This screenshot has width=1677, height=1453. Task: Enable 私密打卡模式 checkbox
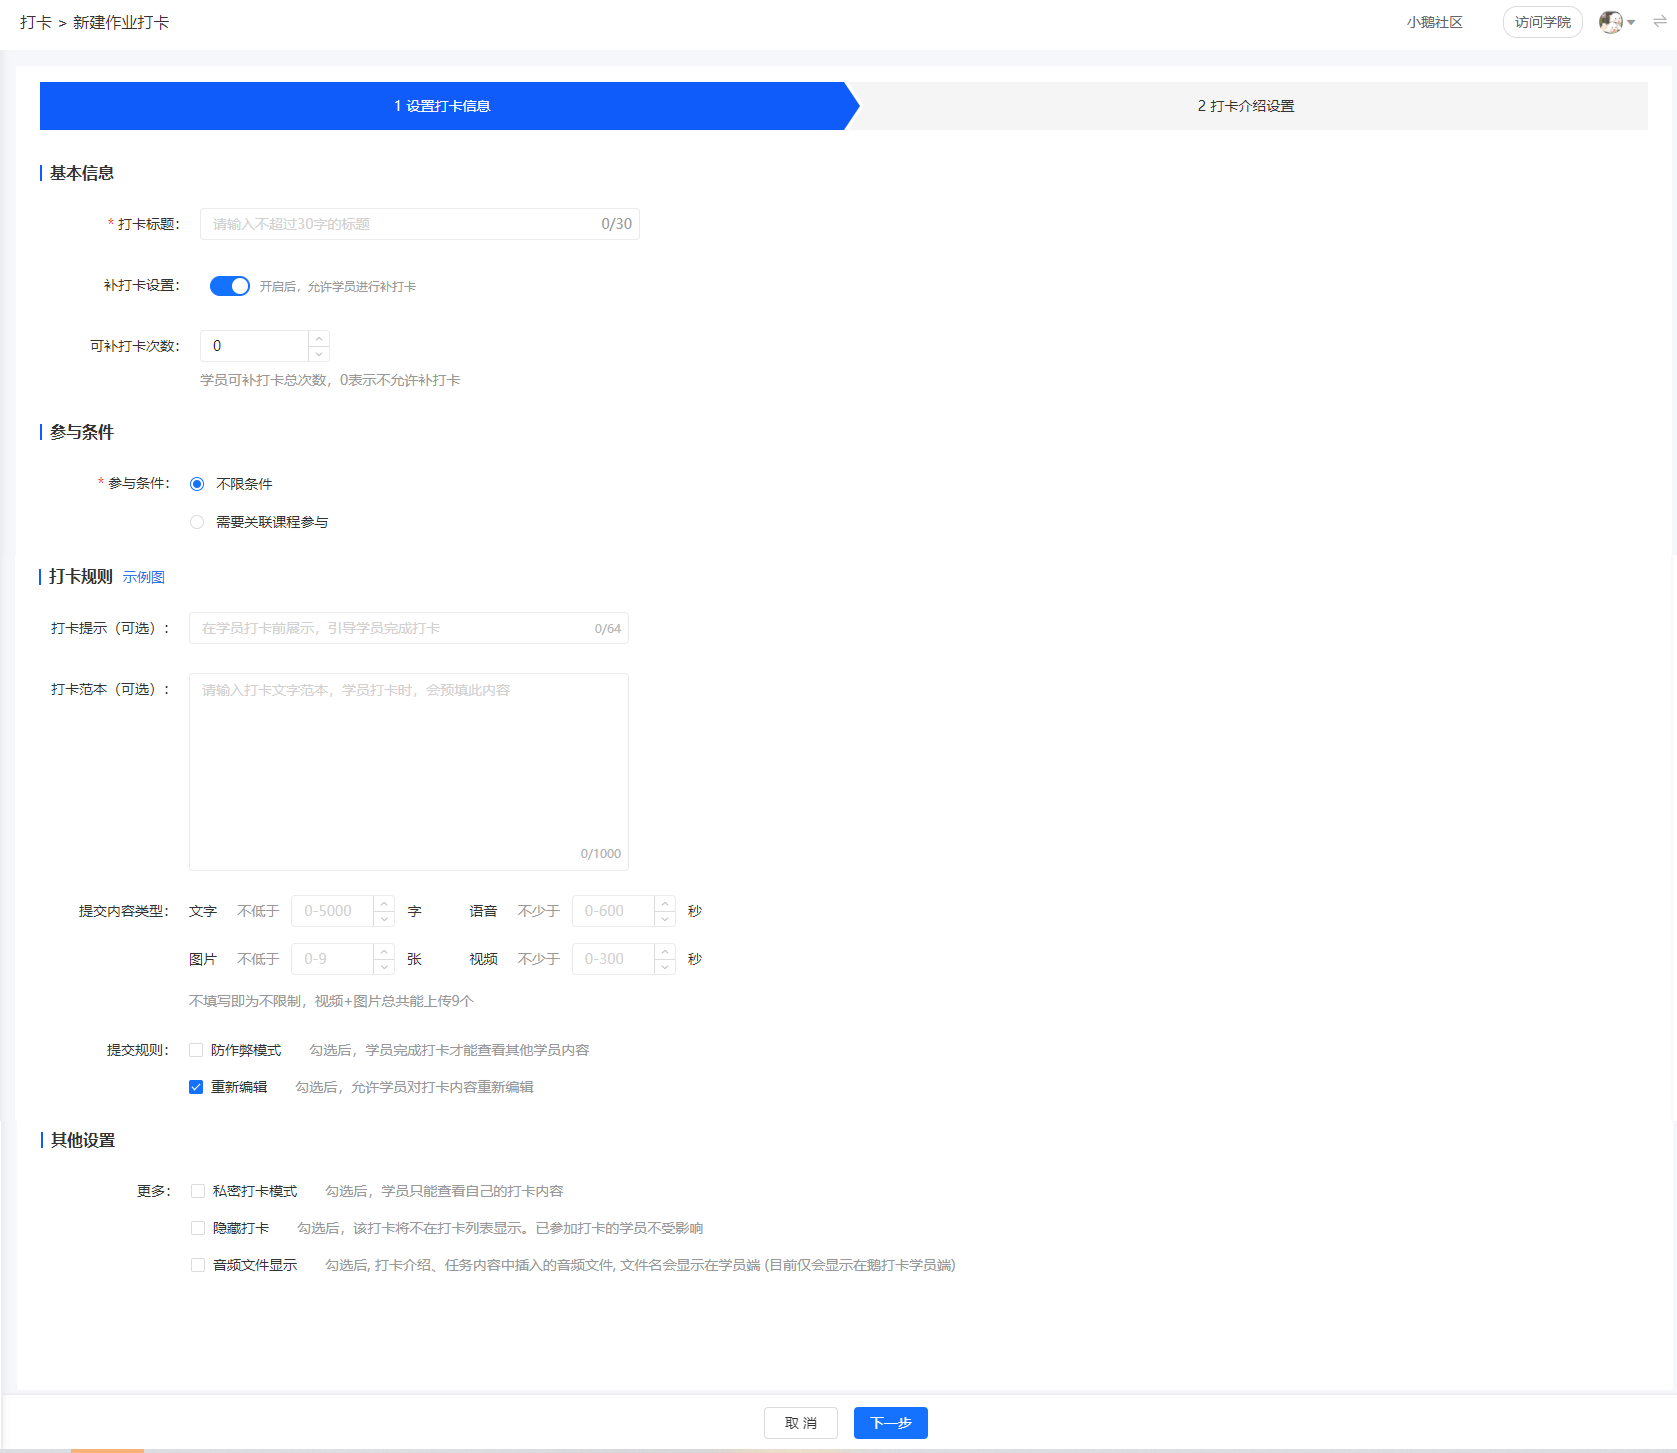(x=198, y=1191)
